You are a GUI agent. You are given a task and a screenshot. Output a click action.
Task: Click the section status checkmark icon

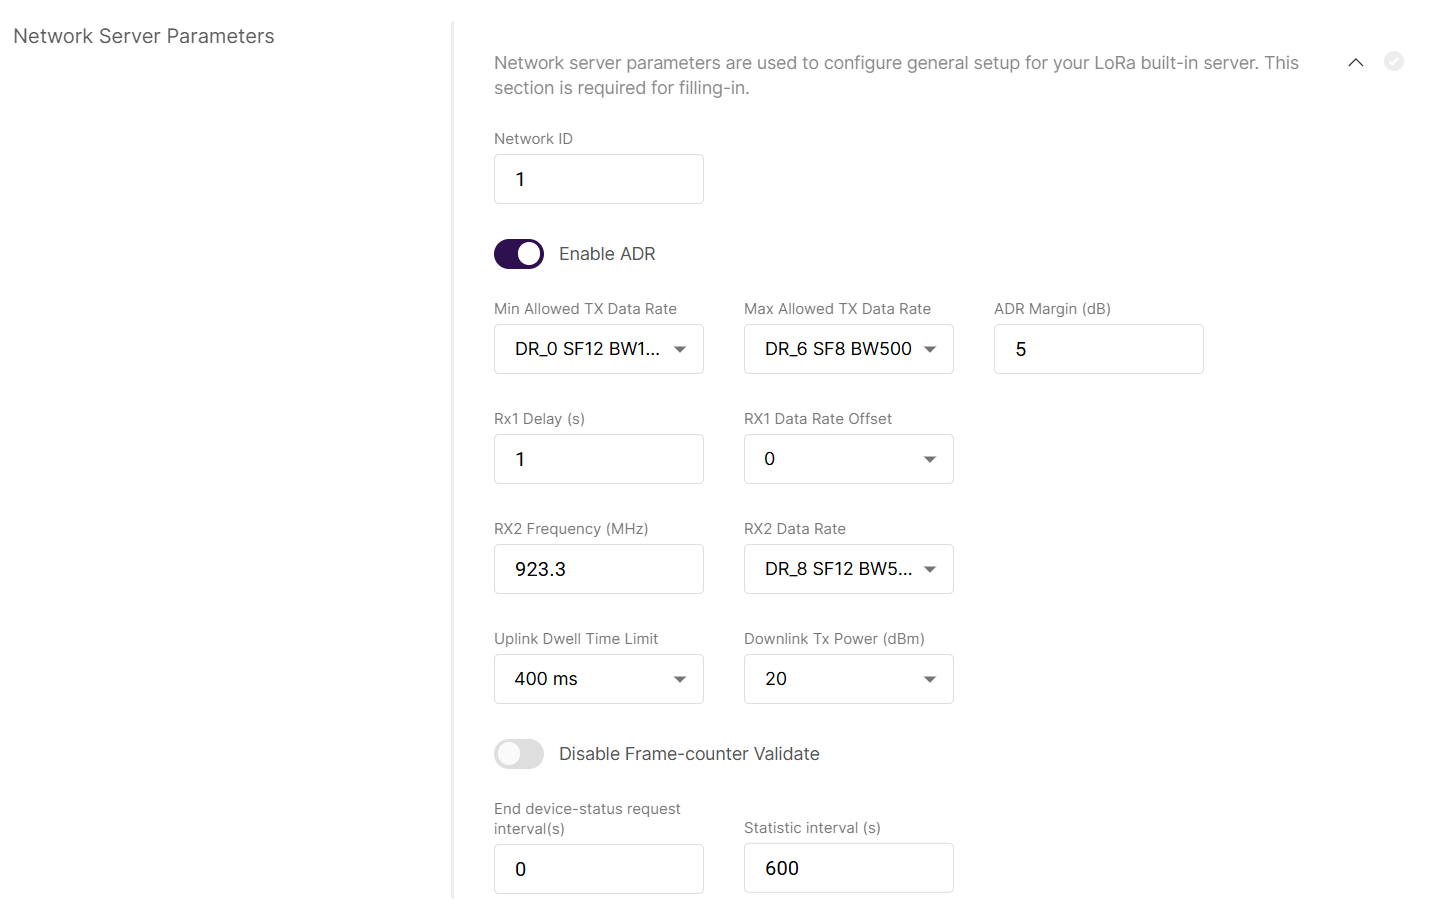[x=1394, y=61]
